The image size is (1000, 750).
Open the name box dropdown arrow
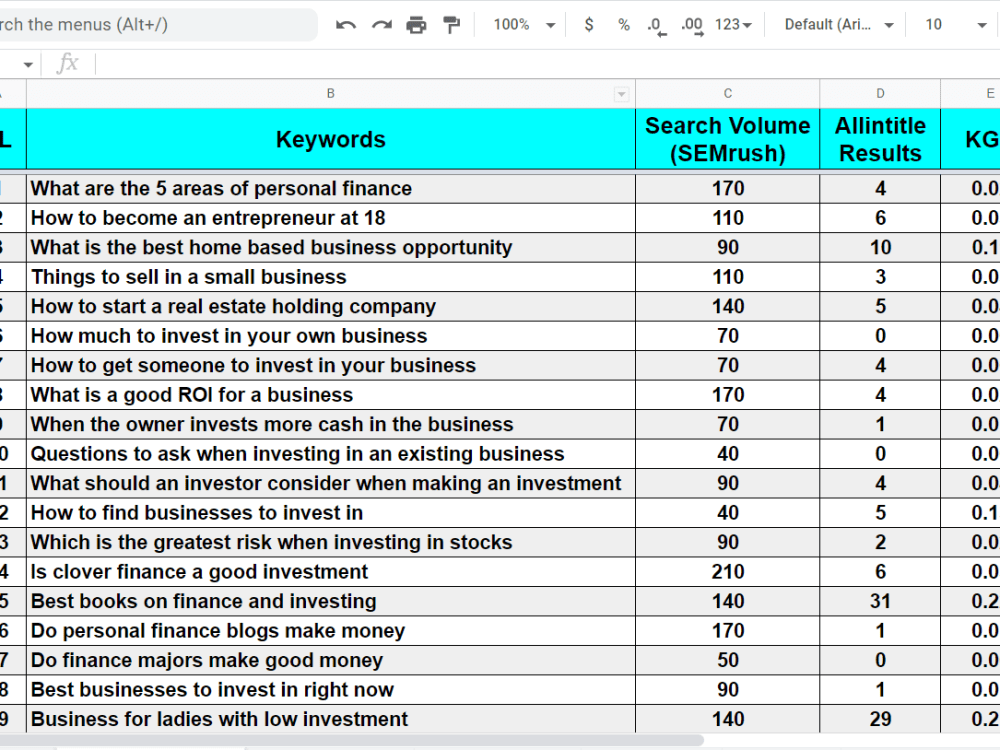(x=27, y=64)
